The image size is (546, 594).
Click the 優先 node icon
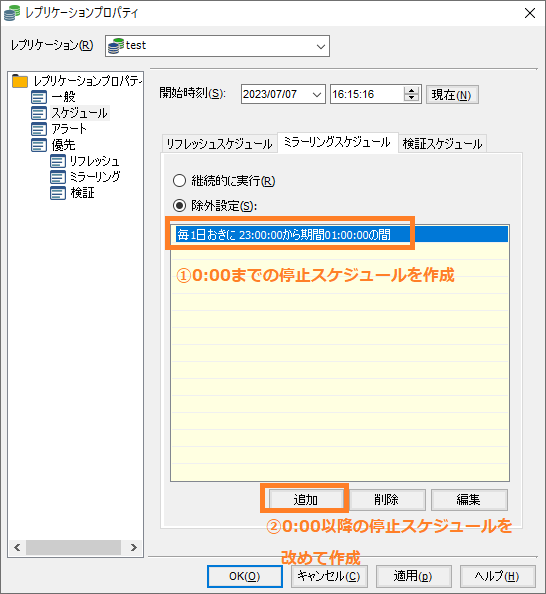point(39,145)
